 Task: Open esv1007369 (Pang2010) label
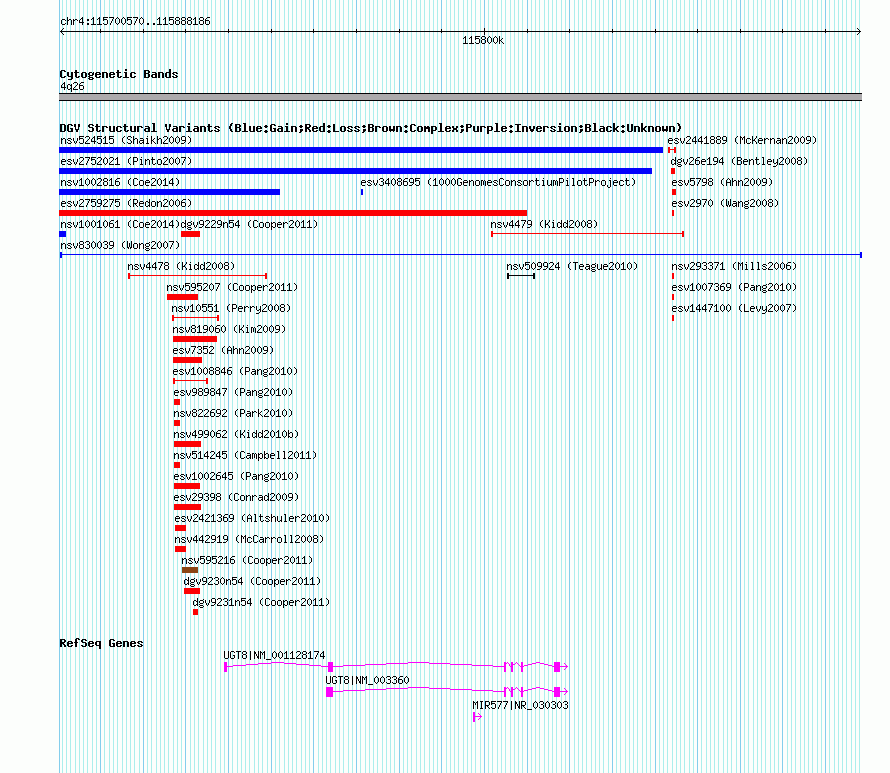734,287
